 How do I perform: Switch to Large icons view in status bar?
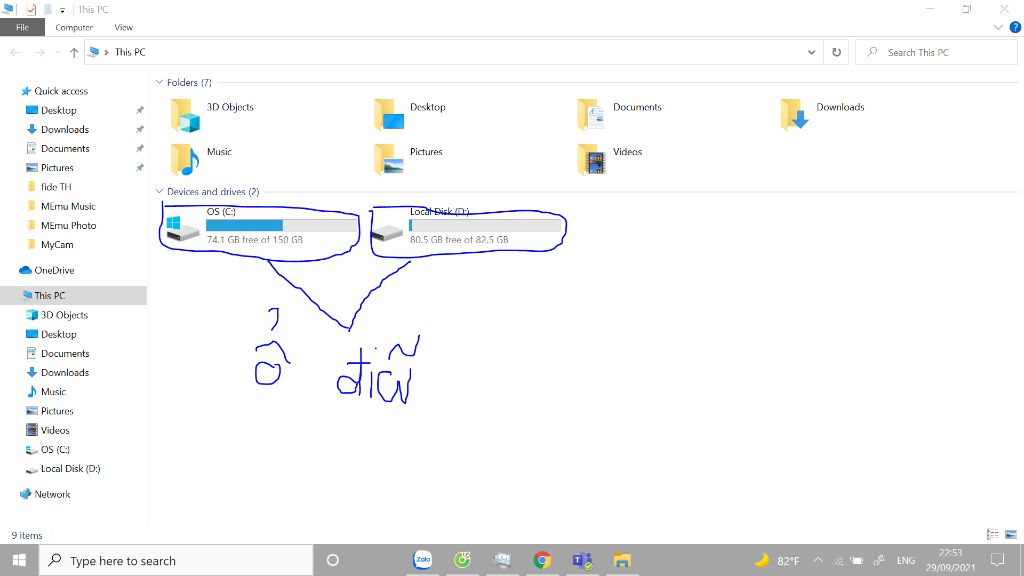coord(1011,534)
